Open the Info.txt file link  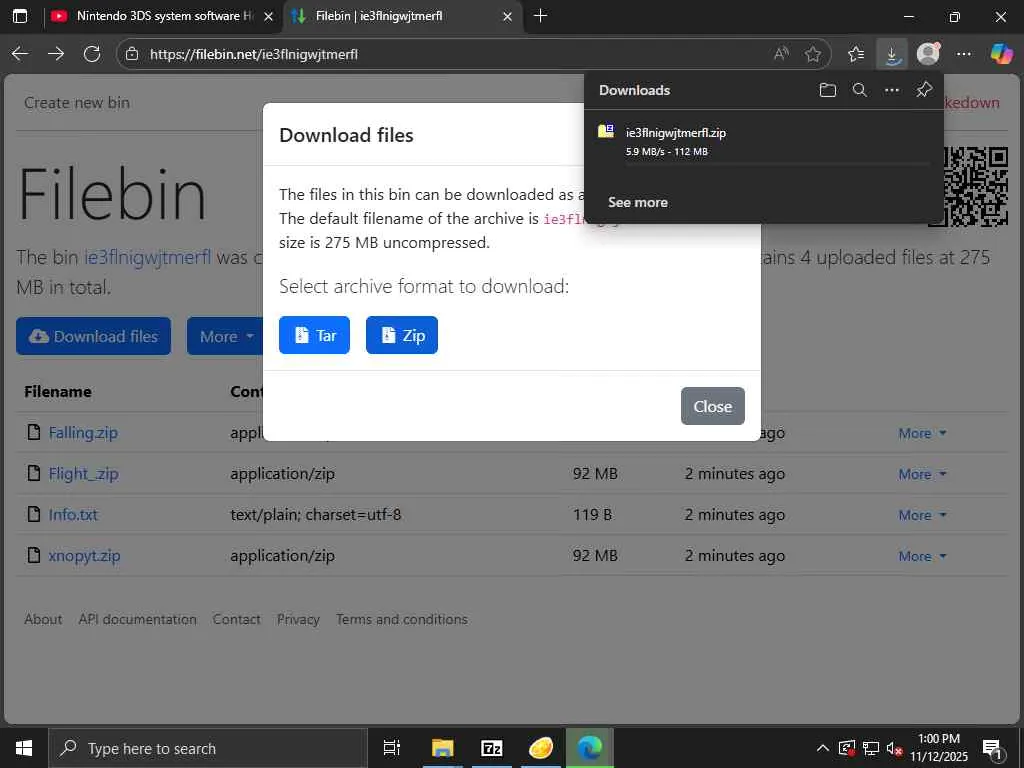pos(73,515)
